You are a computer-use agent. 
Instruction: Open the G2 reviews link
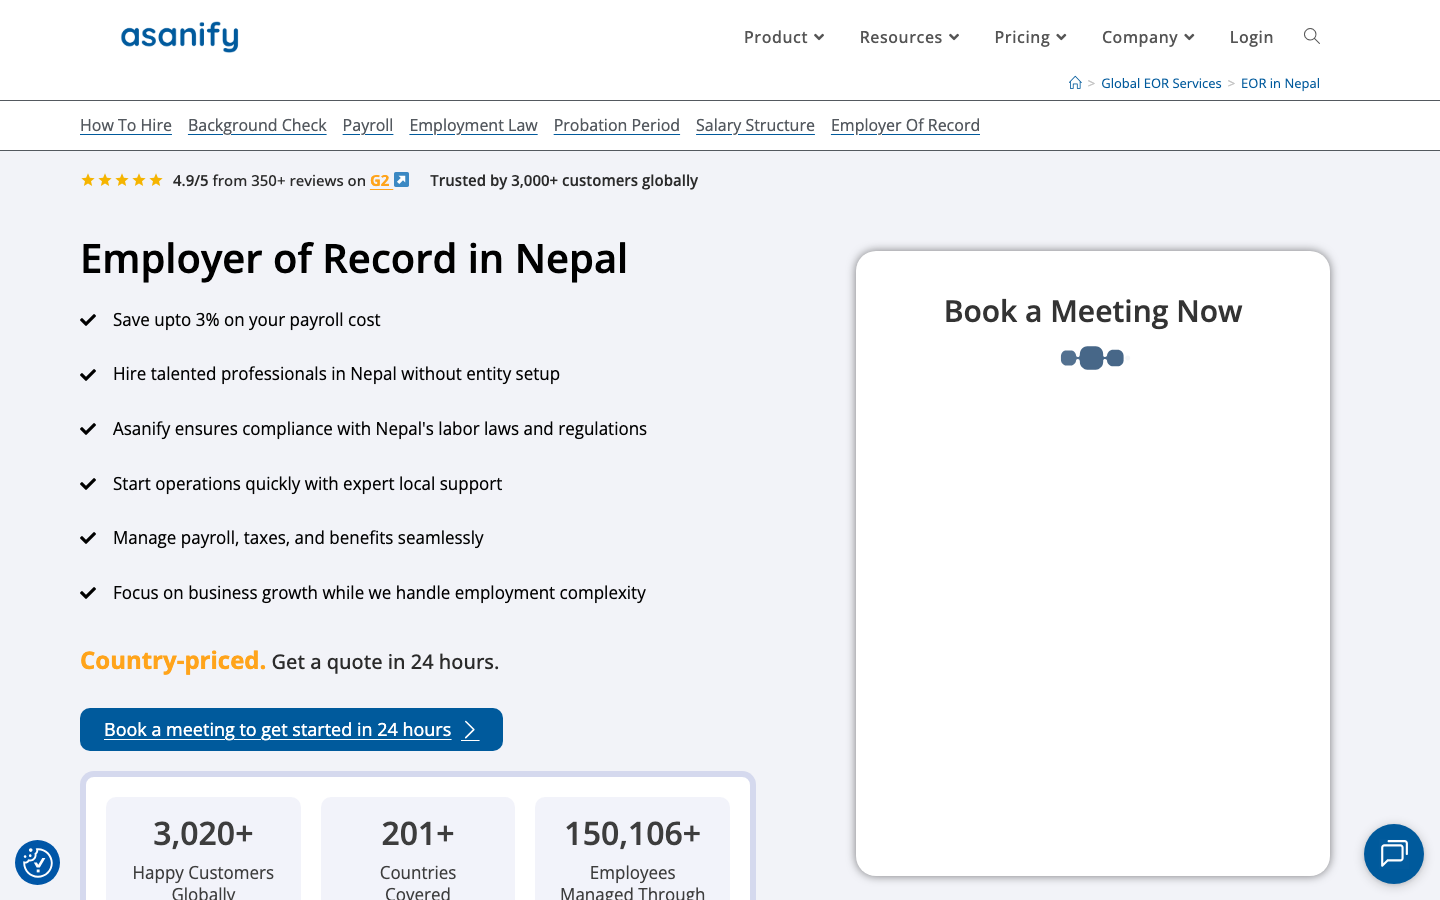[x=380, y=181]
